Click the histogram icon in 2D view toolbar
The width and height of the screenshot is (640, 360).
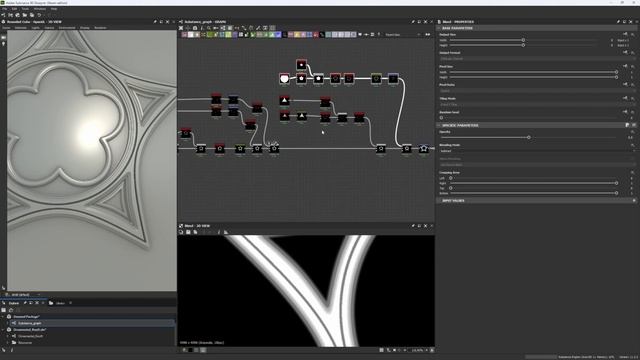pos(226,232)
